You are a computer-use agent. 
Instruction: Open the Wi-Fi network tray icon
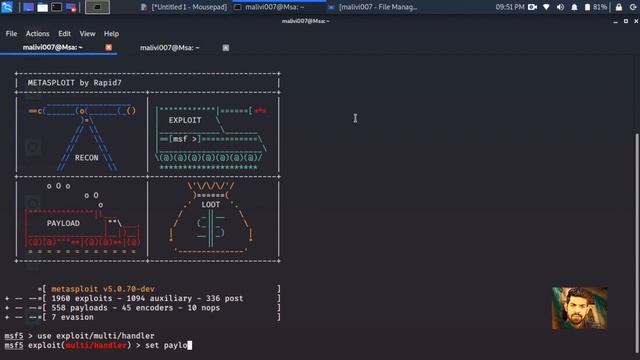coord(546,7)
